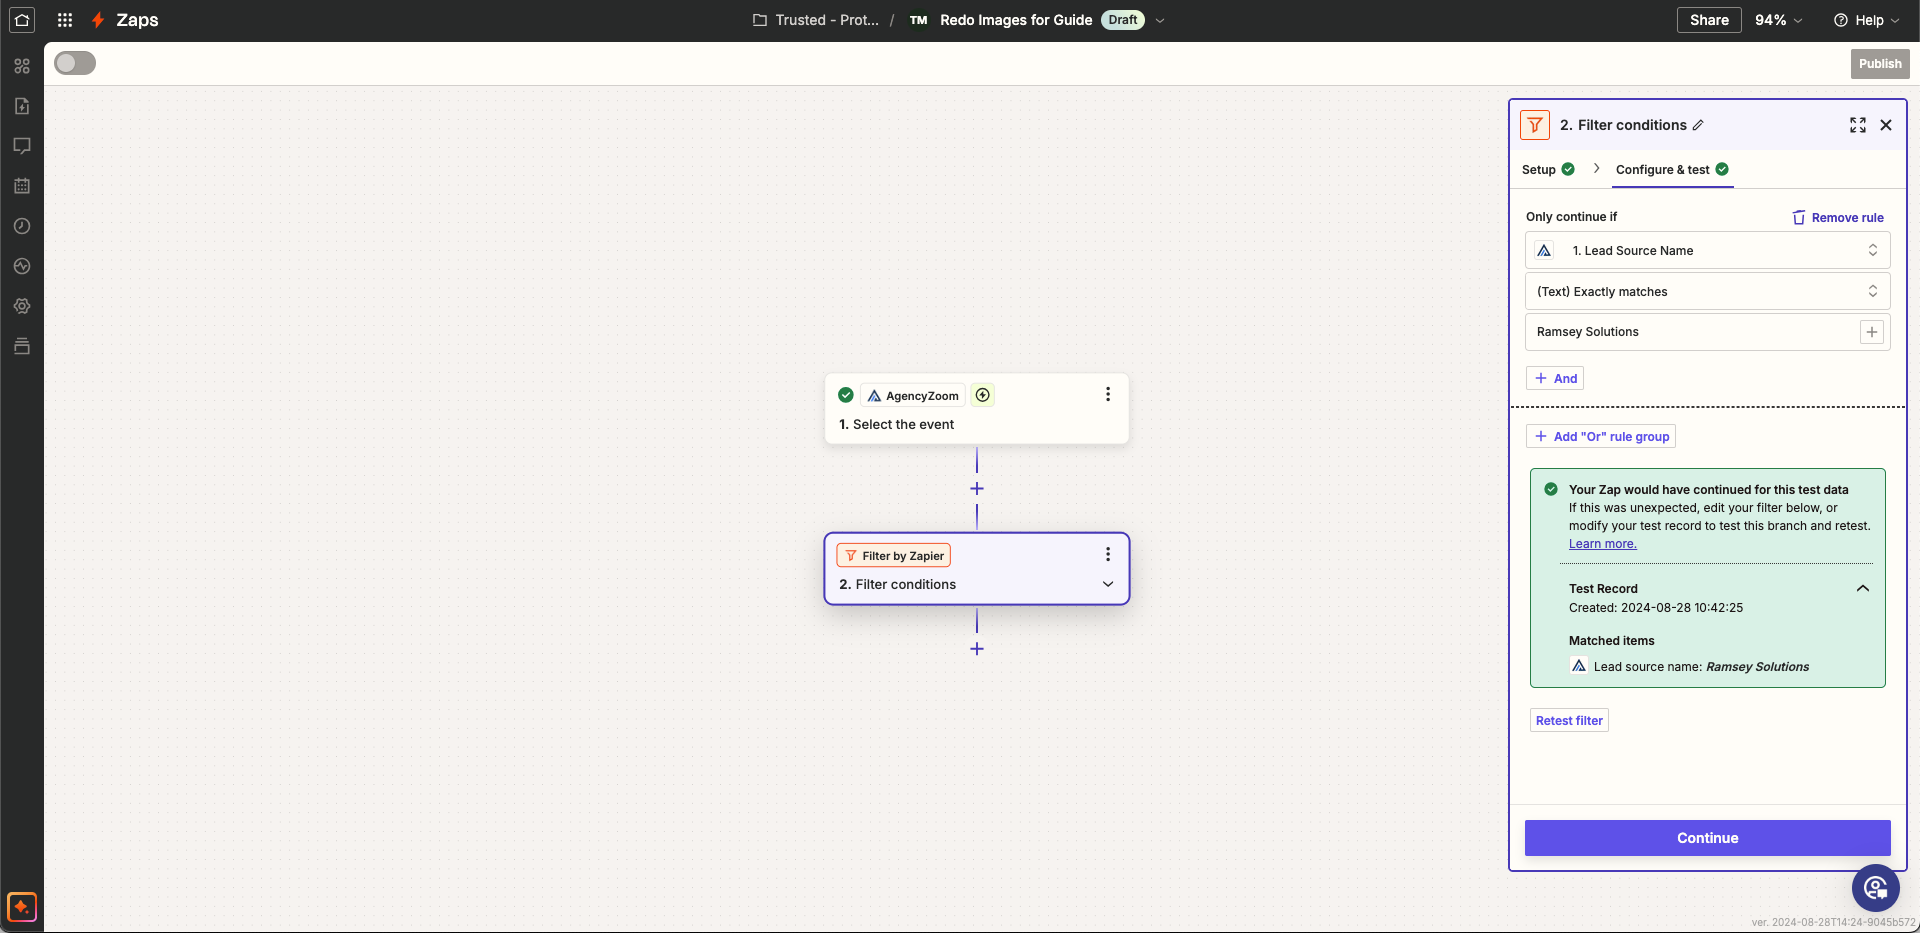The width and height of the screenshot is (1920, 933).
Task: Collapse the Test Record section
Action: point(1862,588)
